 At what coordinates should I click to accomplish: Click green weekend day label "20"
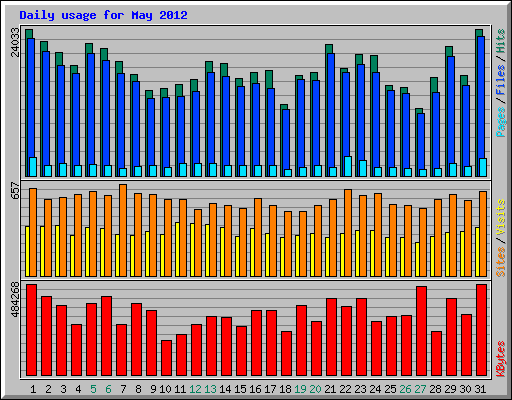point(315,389)
